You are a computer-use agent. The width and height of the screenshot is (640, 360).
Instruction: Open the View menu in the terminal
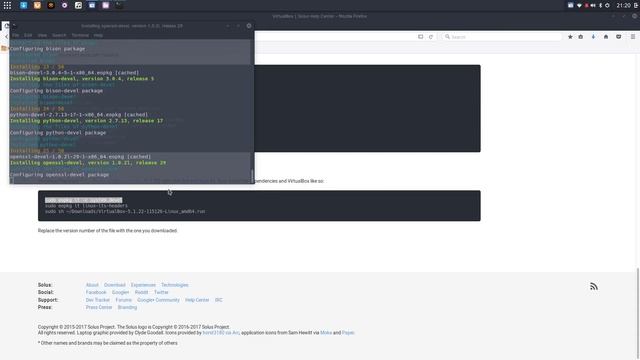[42, 36]
